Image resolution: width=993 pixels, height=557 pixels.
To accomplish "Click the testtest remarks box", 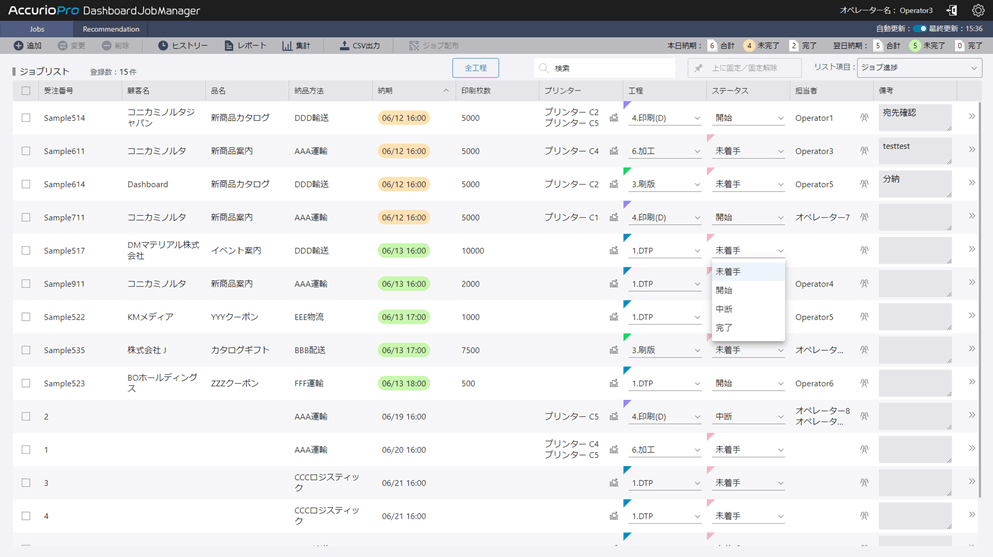I will 915,151.
